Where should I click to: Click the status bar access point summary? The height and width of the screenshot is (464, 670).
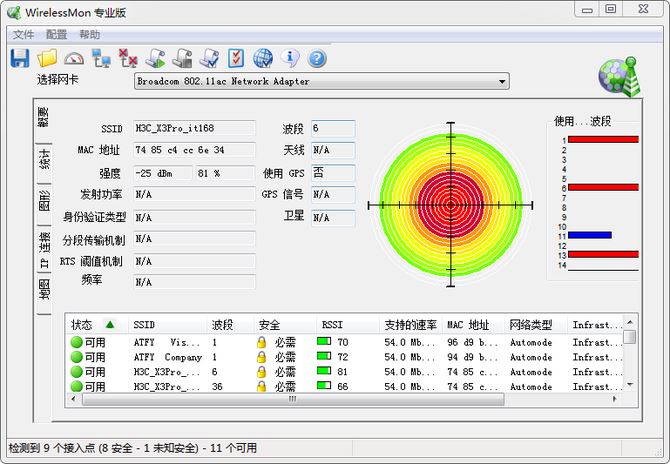pos(133,448)
